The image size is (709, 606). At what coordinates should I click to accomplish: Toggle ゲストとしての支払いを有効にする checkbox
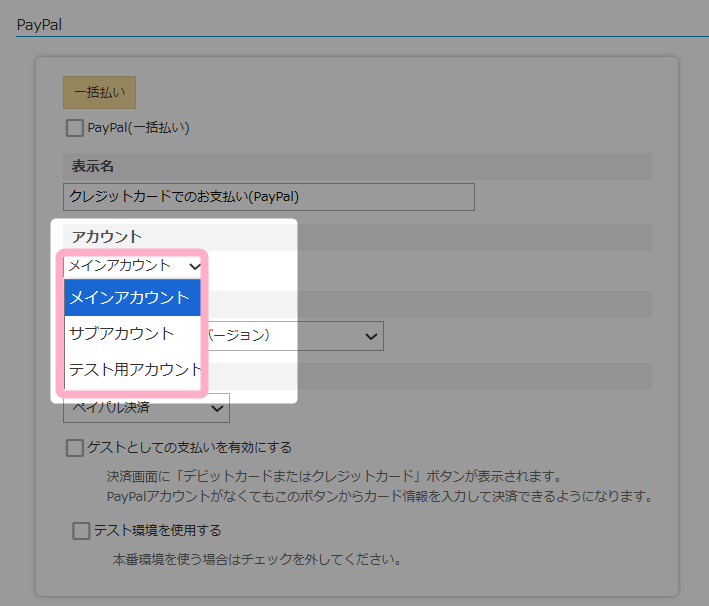pyautogui.click(x=75, y=448)
